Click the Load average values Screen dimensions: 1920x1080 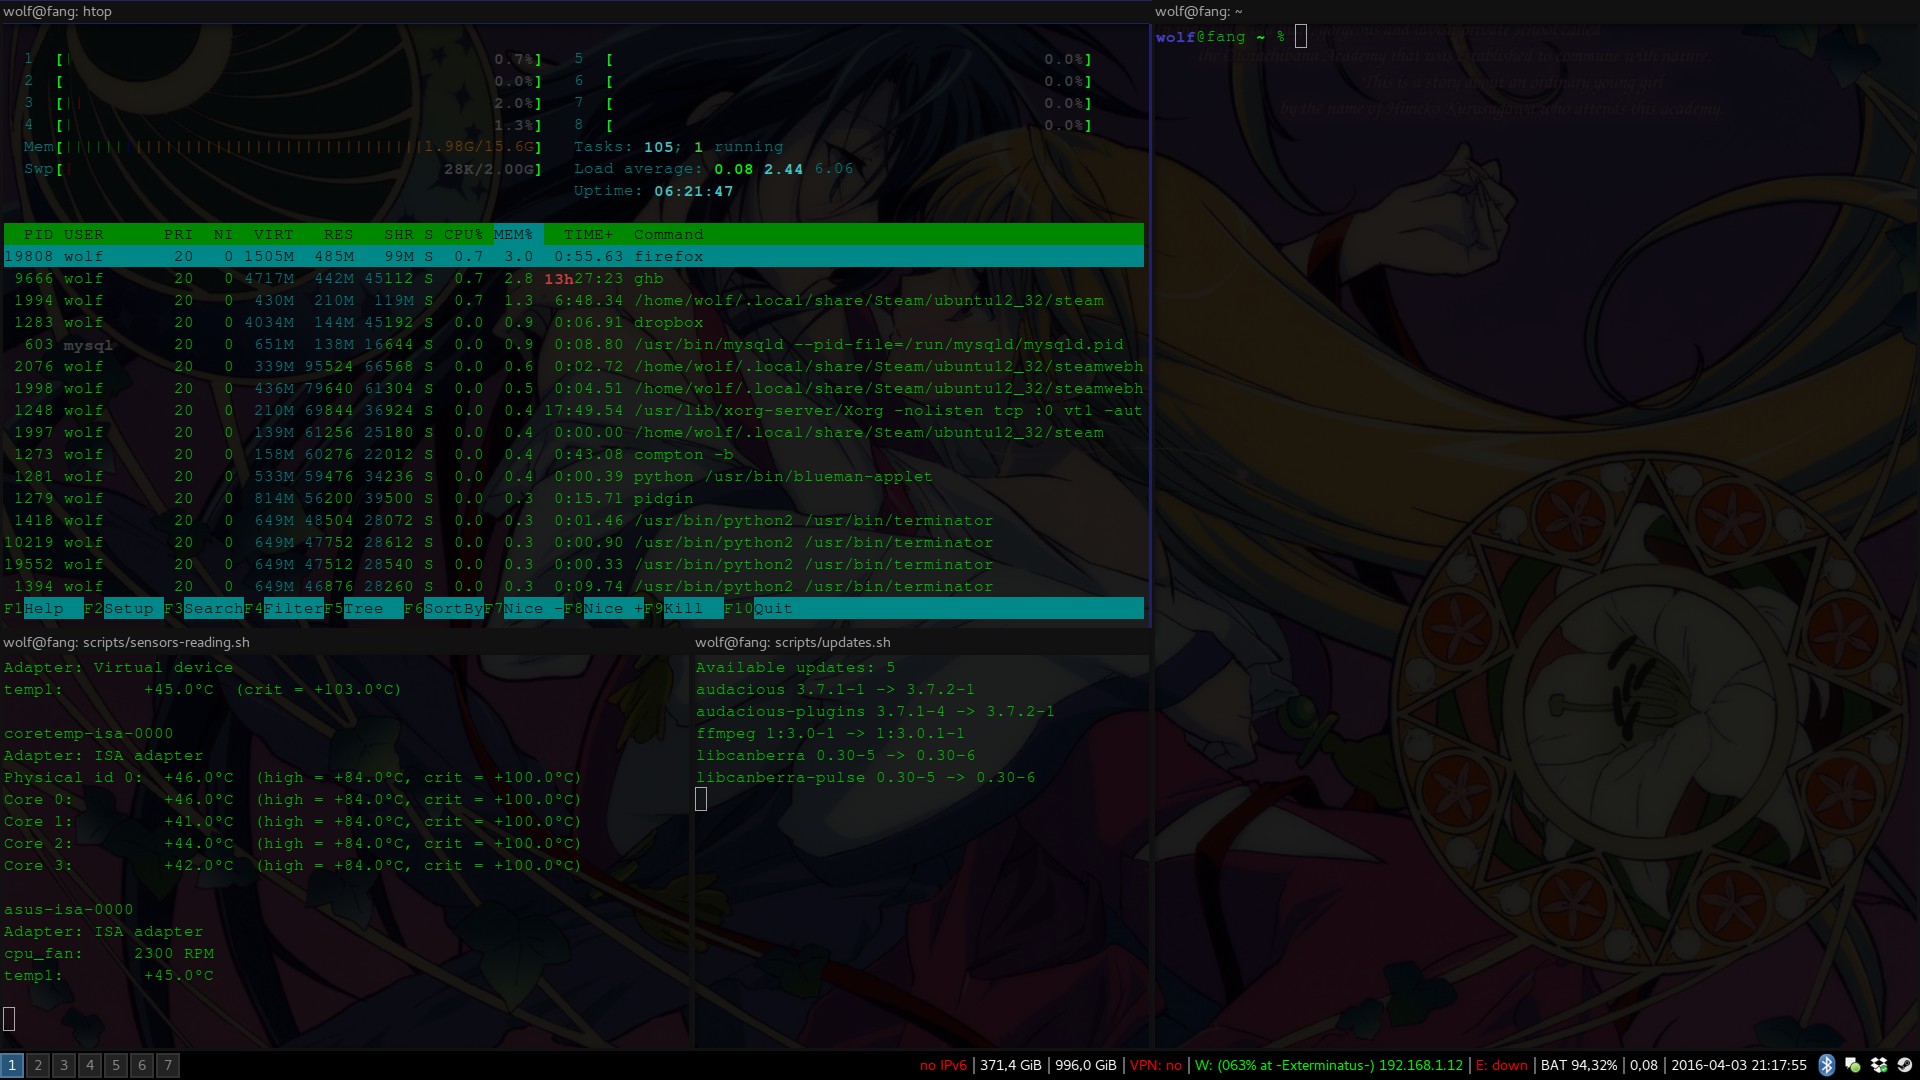784,169
